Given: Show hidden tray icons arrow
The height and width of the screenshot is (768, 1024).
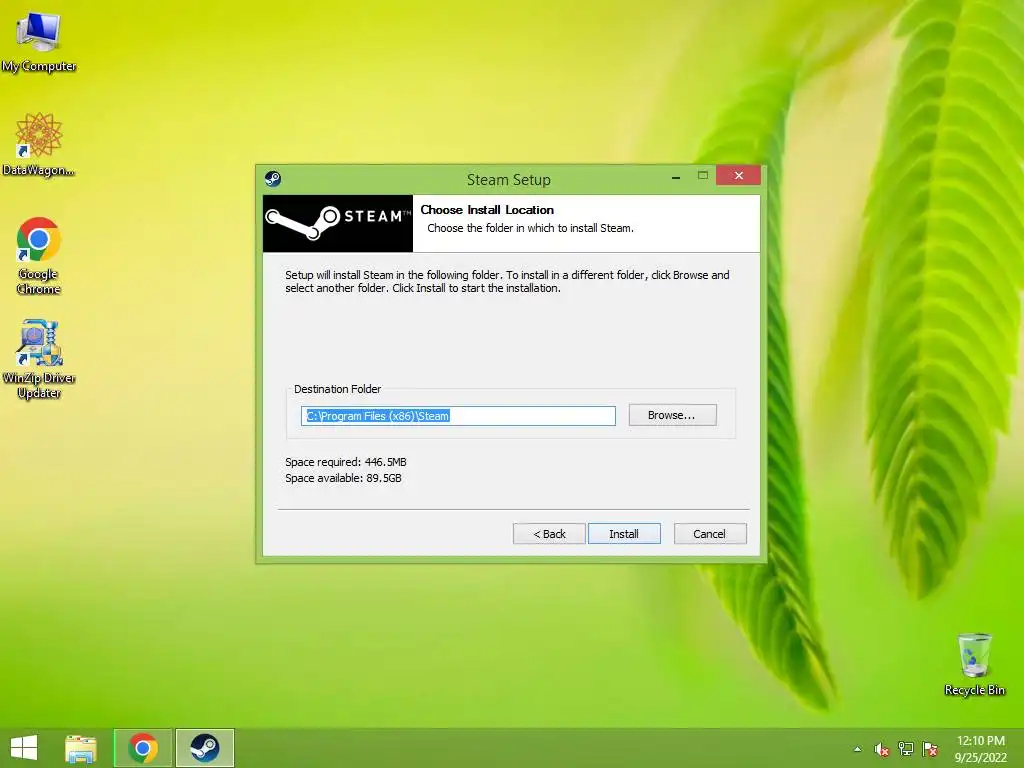Looking at the screenshot, I should click(857, 749).
